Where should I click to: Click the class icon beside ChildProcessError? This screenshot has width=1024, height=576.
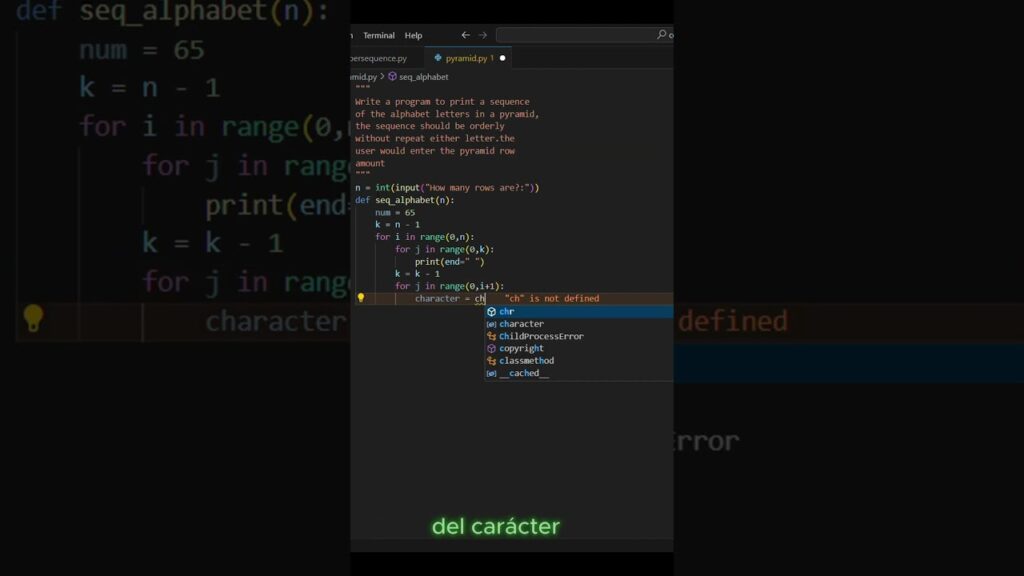(491, 336)
